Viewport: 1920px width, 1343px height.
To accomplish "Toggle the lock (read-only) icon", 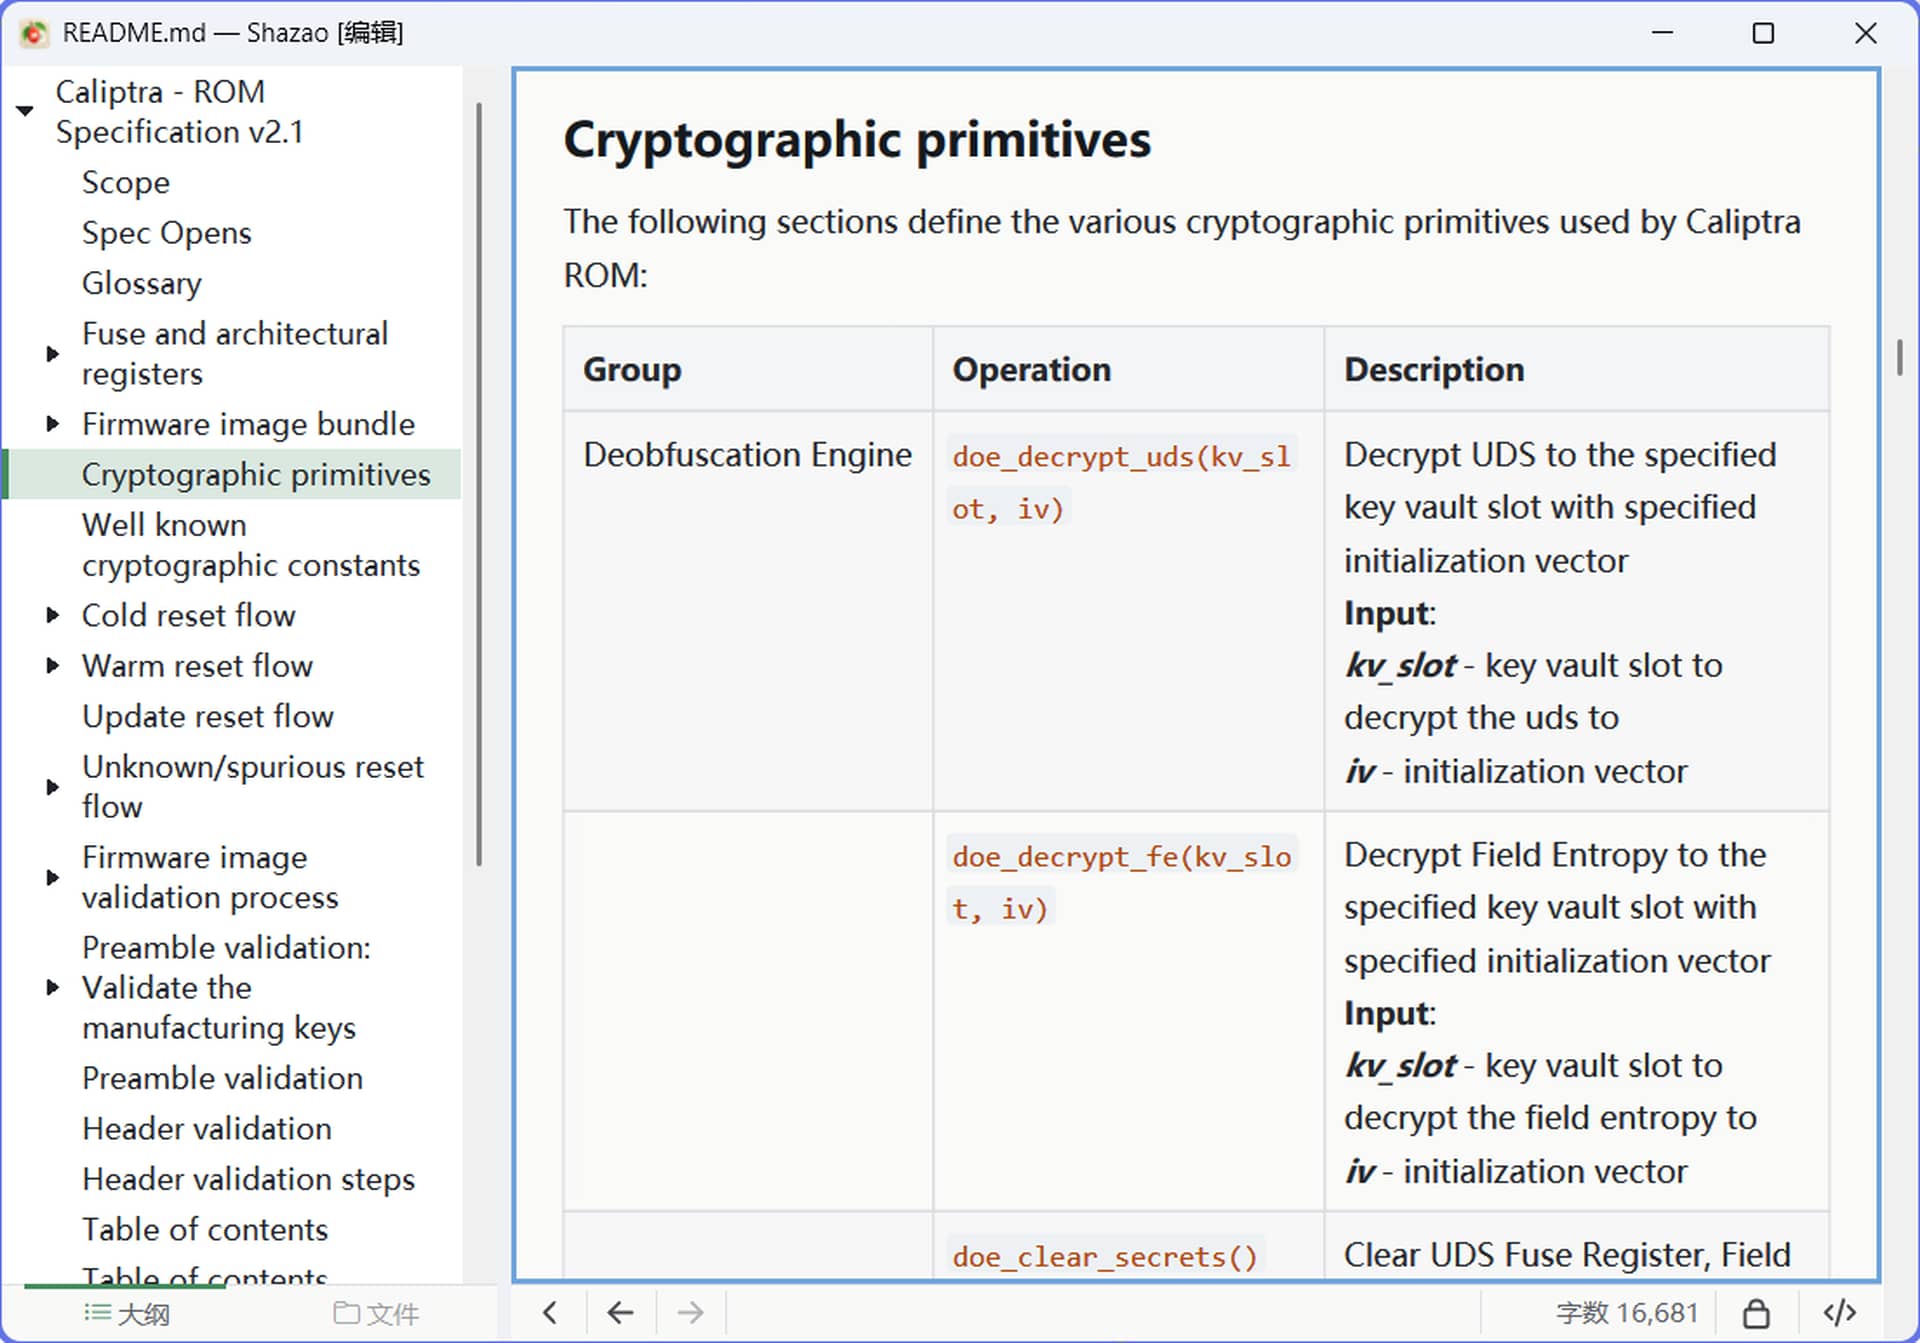I will click(1756, 1312).
